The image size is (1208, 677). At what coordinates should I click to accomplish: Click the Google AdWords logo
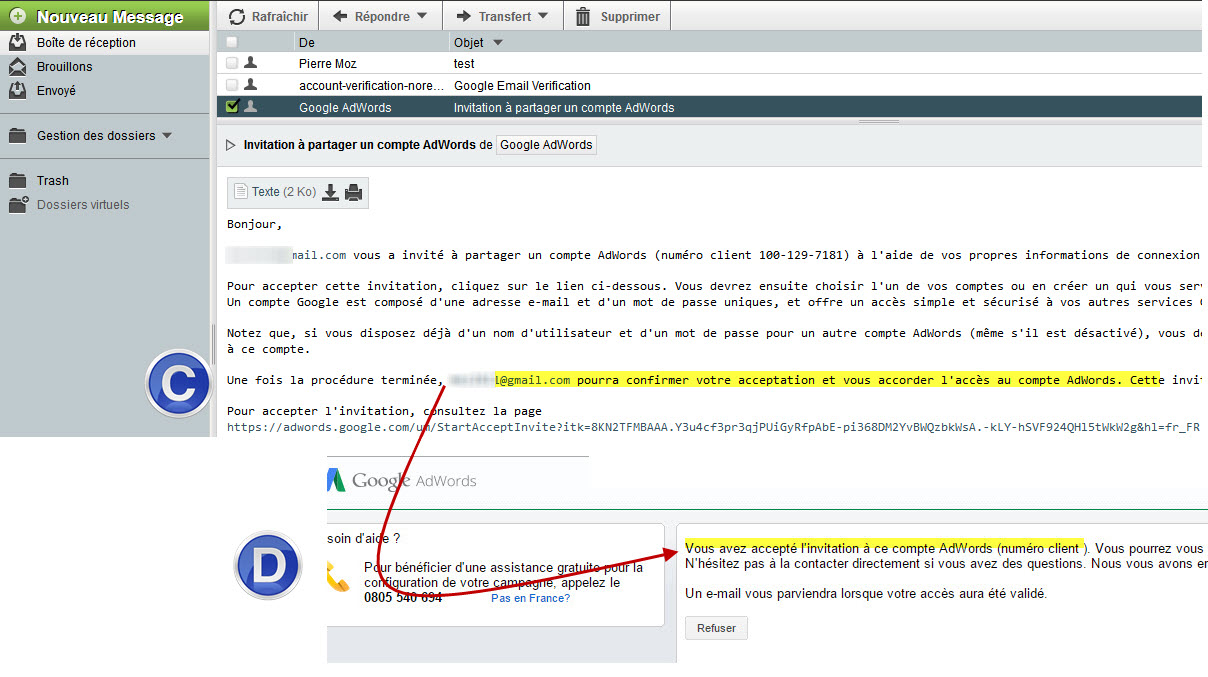pos(402,481)
